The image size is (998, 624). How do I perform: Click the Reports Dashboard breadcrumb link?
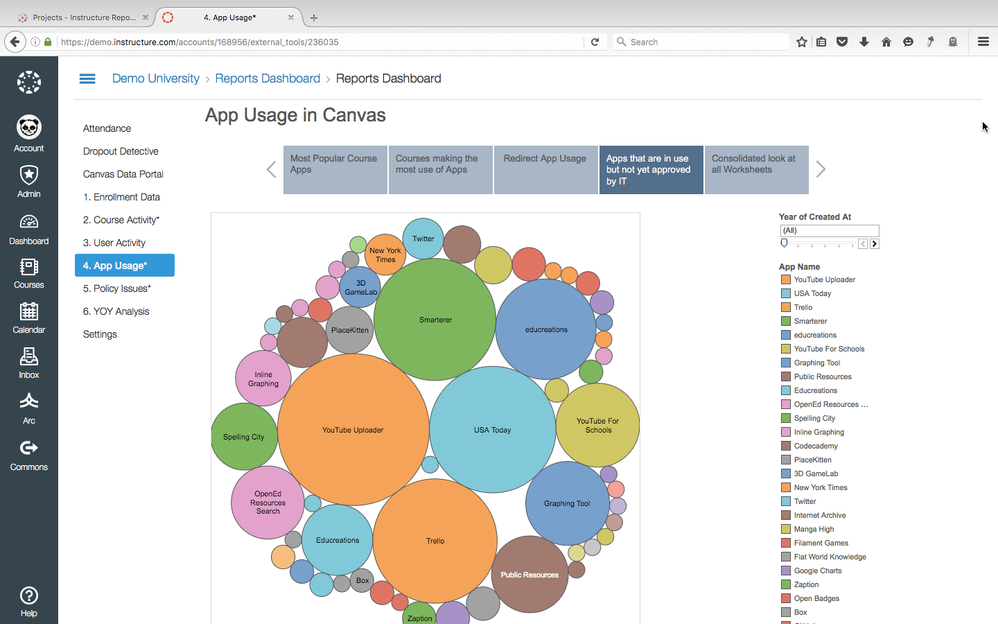(x=267, y=78)
